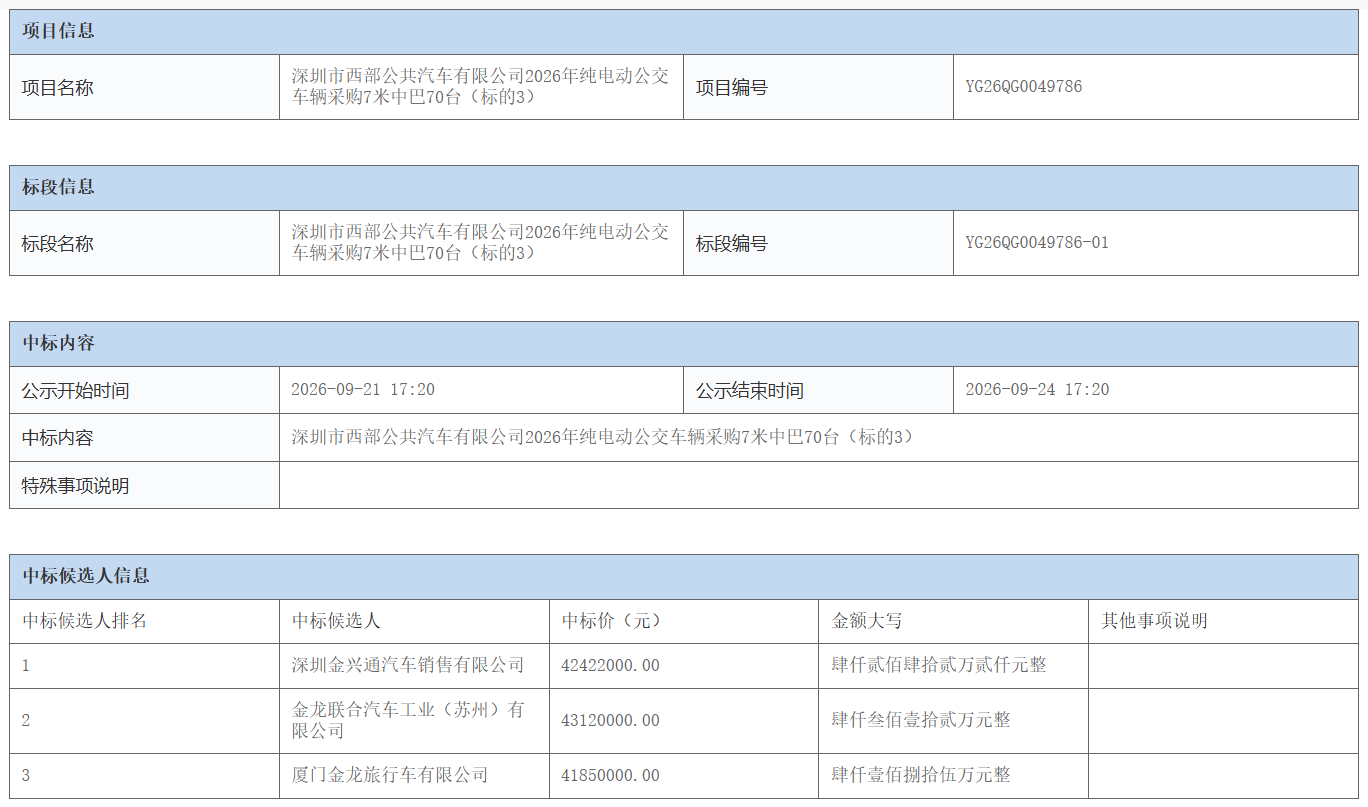The width and height of the screenshot is (1368, 807).
Task: Click the description text in the 中标内容 row
Action: pos(603,438)
